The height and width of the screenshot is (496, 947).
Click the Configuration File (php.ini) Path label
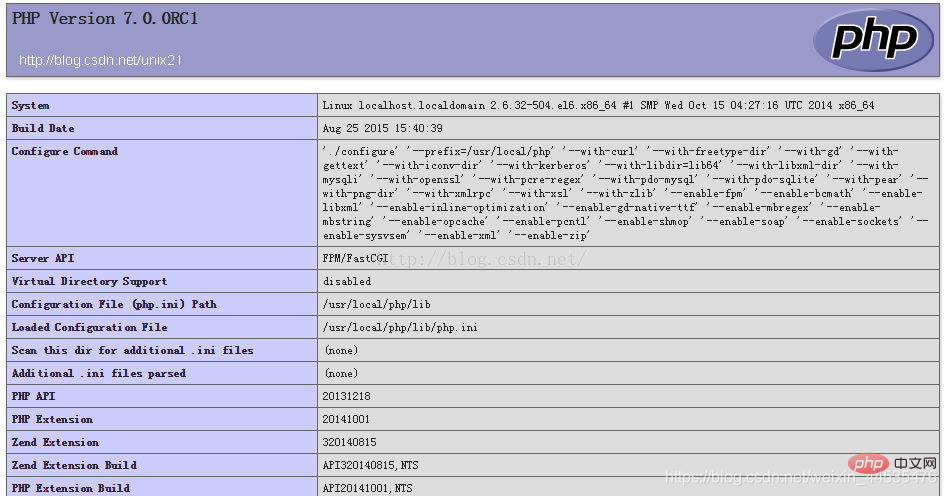click(114, 304)
